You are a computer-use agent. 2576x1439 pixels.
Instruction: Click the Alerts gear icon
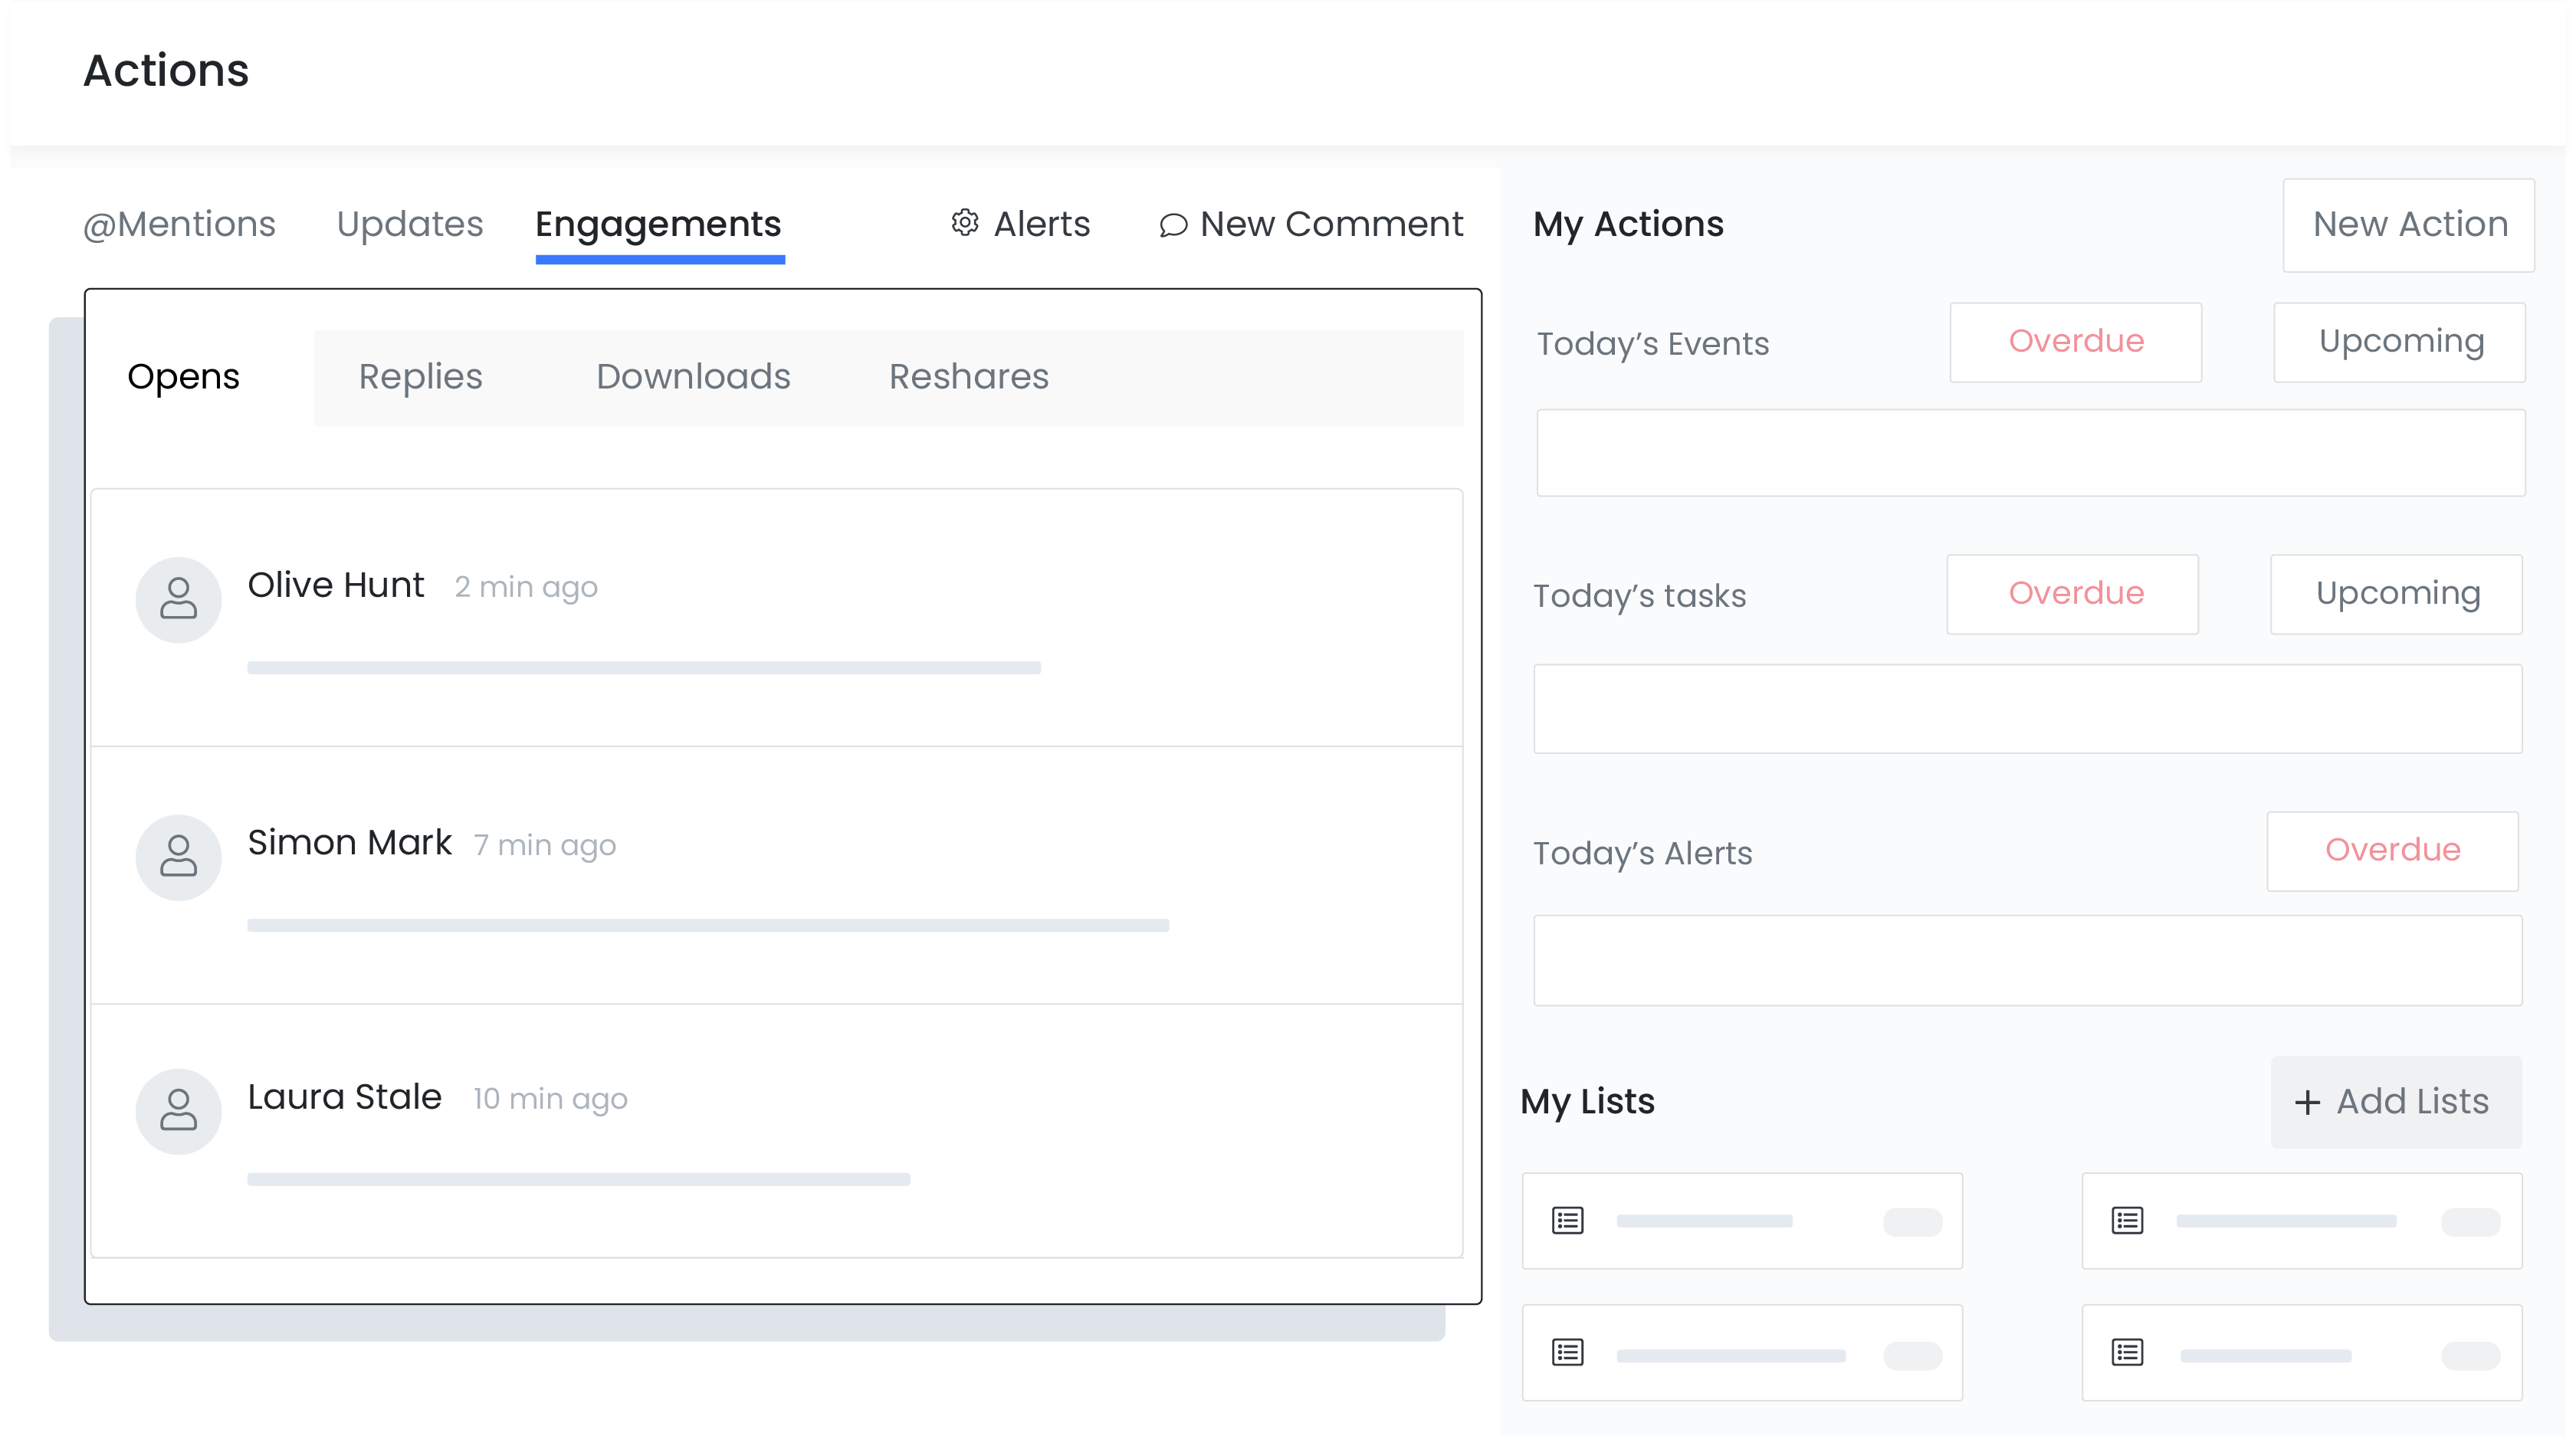click(964, 223)
